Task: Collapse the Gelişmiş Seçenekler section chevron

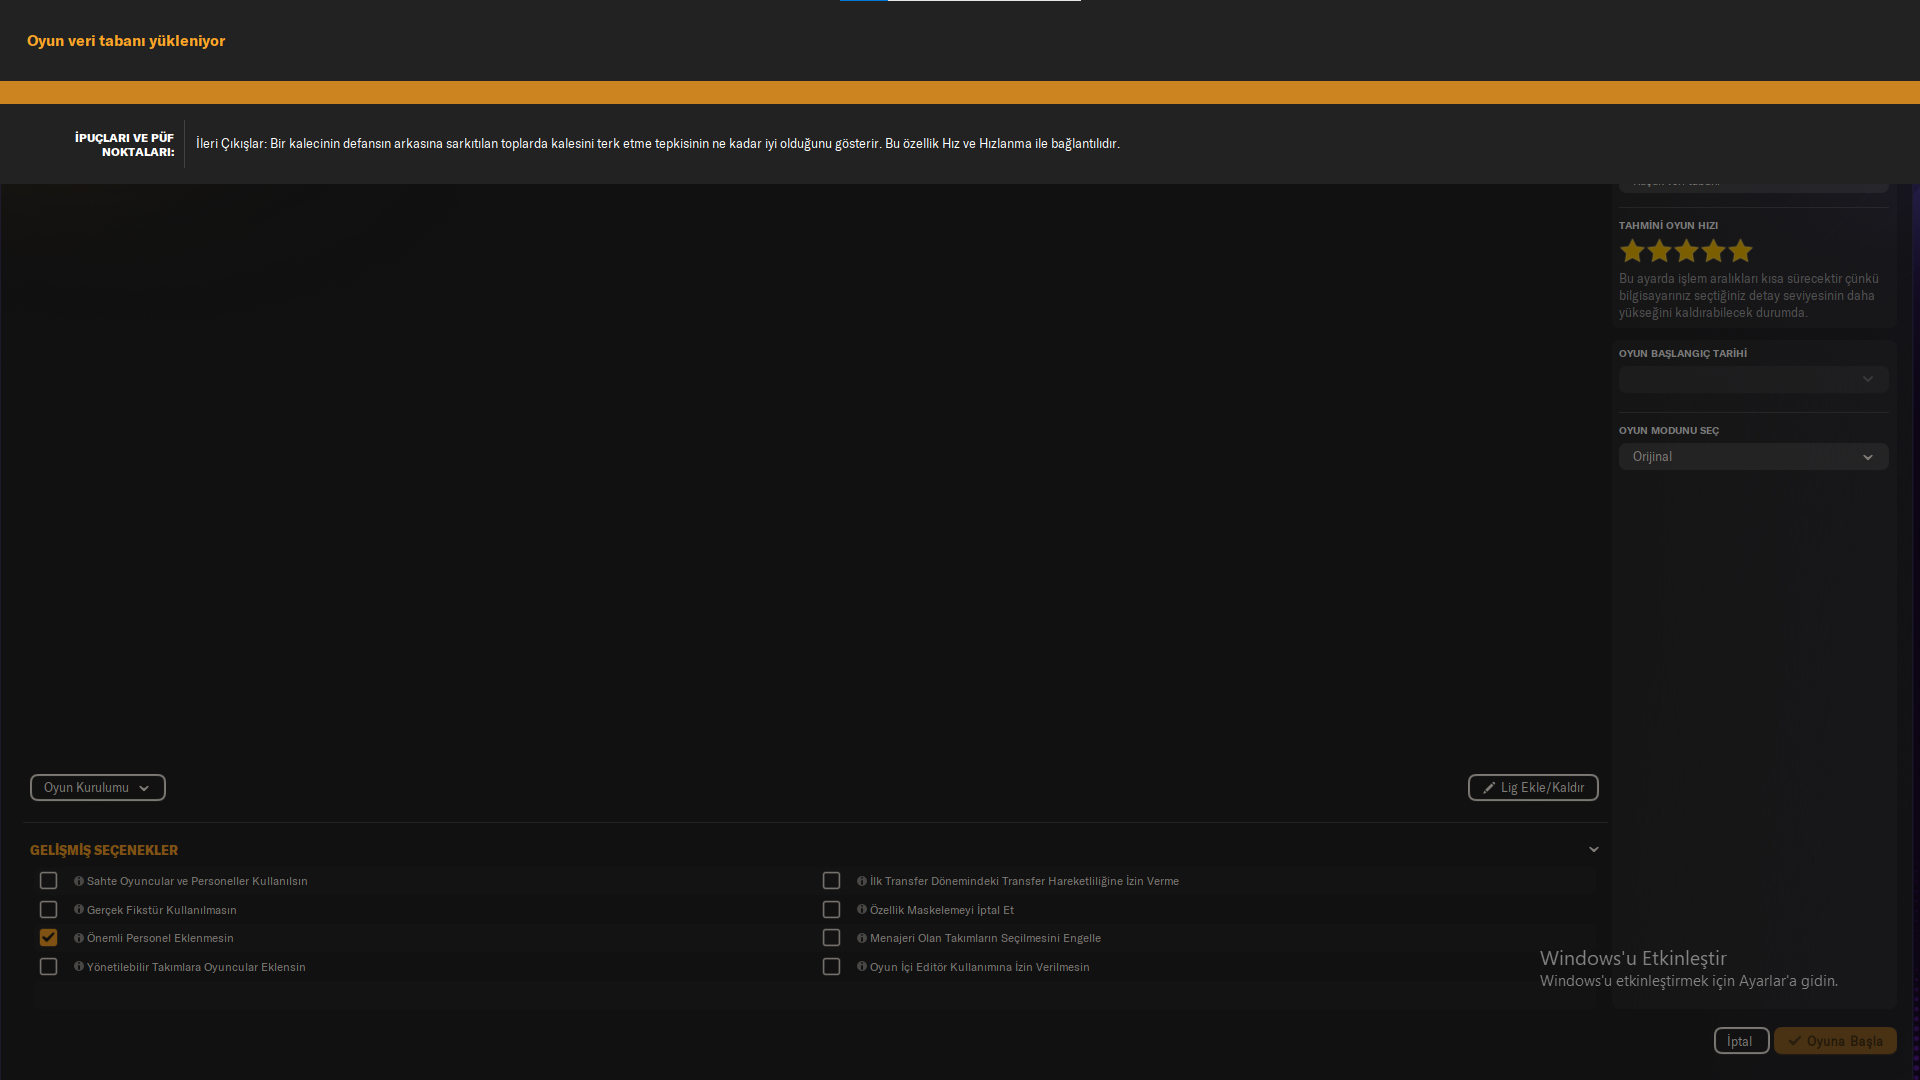Action: 1594,850
